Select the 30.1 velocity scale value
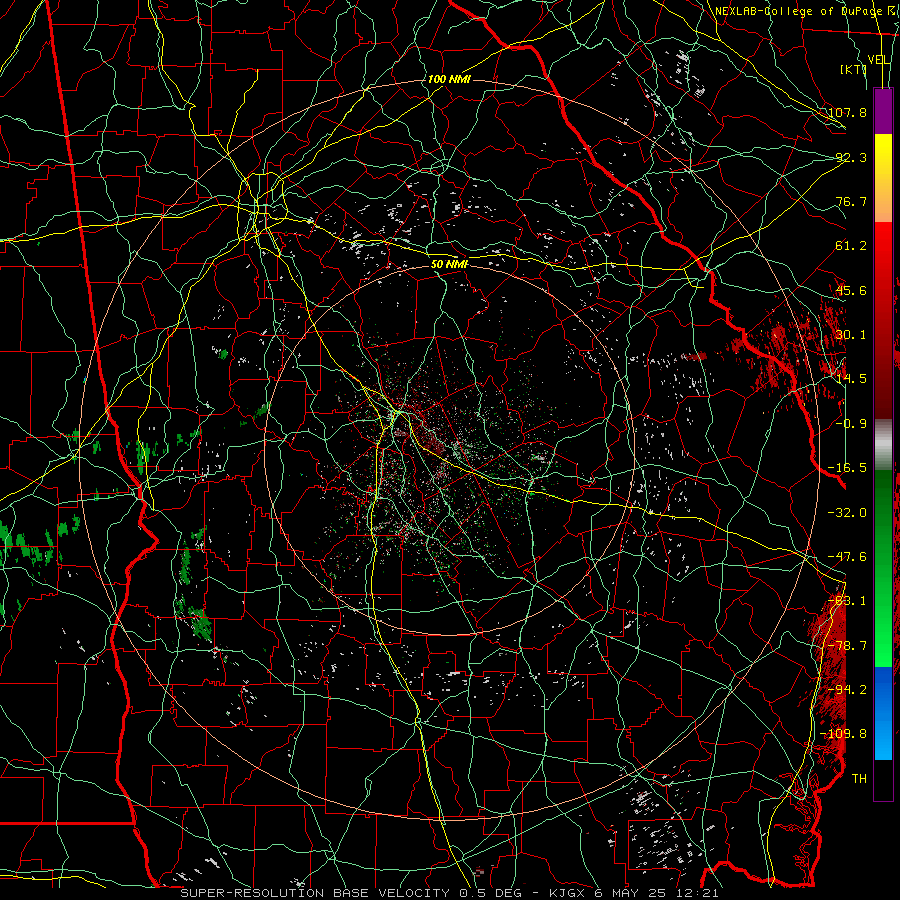 pos(852,335)
